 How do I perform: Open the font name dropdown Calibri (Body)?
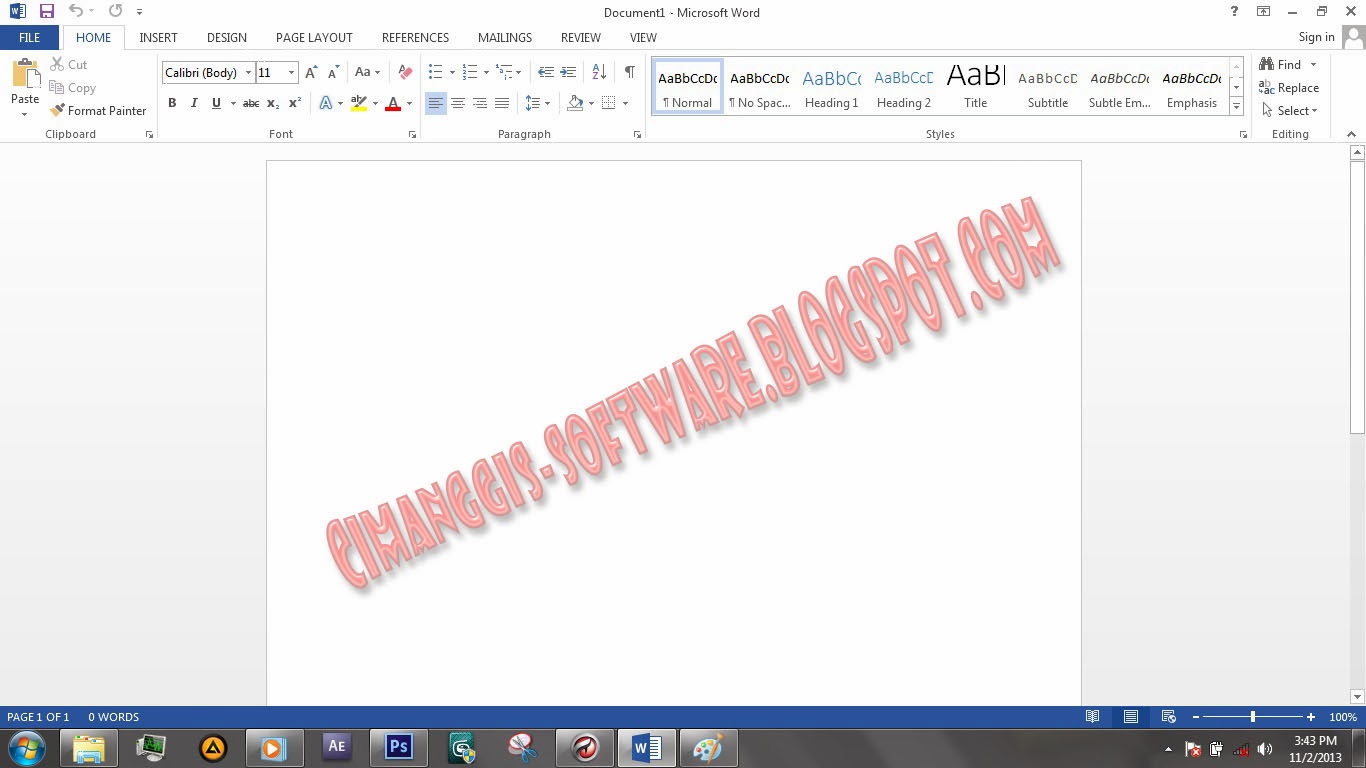click(x=249, y=72)
